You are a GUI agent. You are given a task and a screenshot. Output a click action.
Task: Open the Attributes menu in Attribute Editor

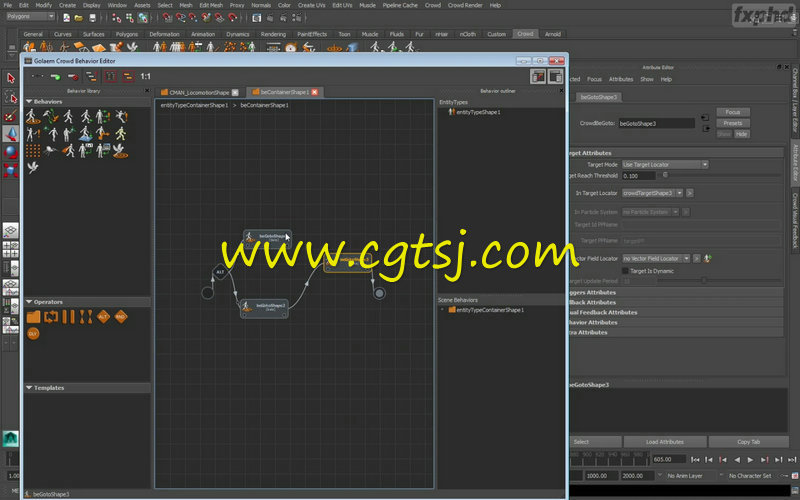click(621, 80)
